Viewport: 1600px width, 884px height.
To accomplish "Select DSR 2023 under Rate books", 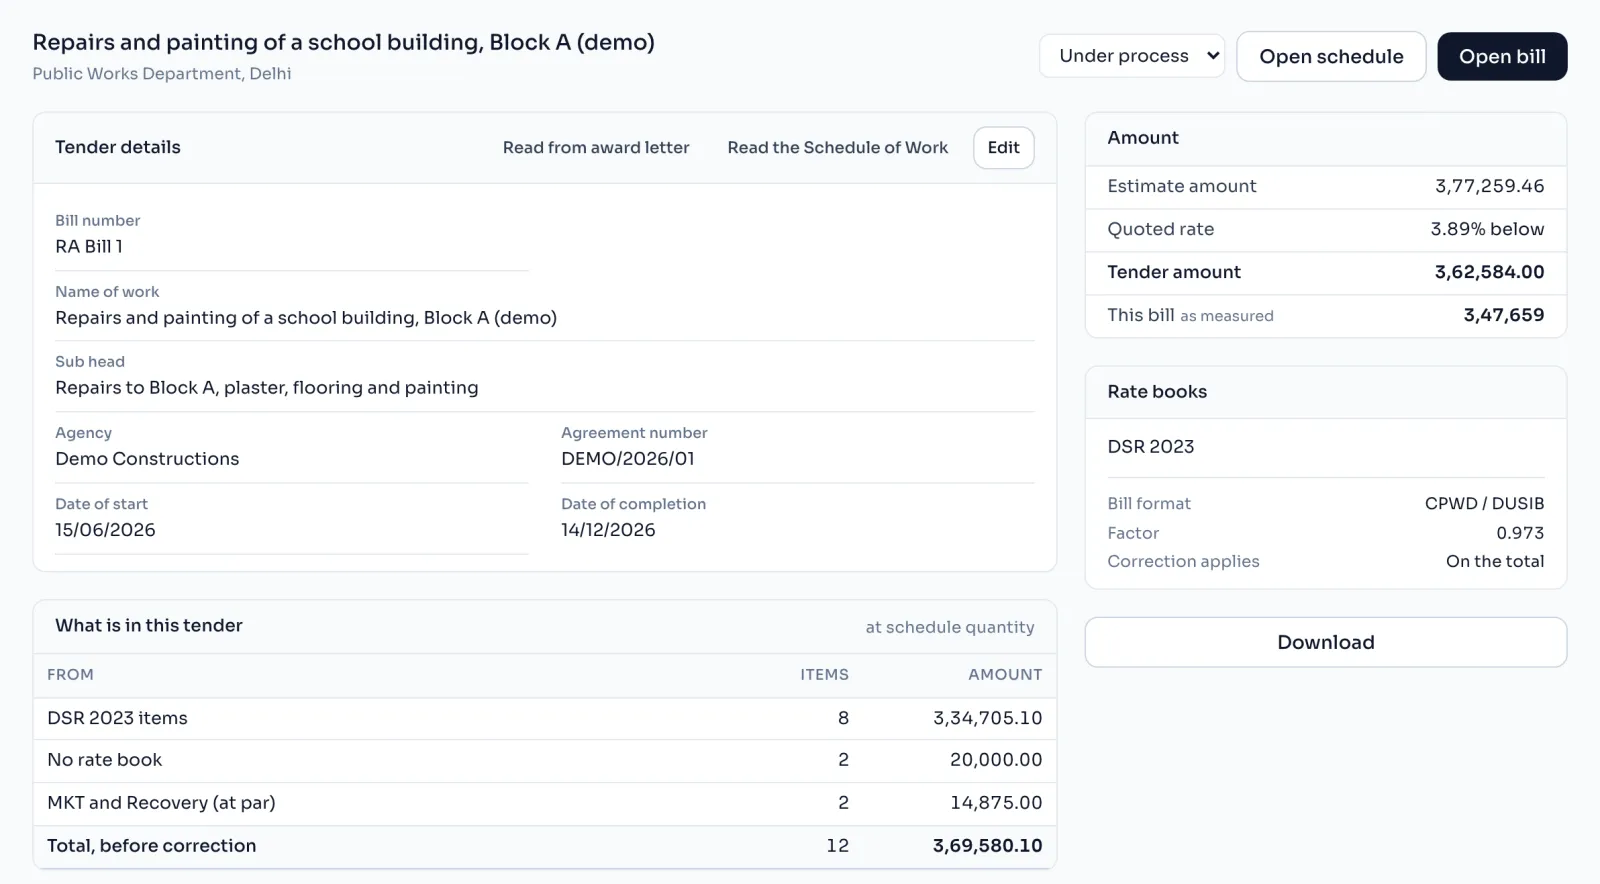I will pos(1150,447).
